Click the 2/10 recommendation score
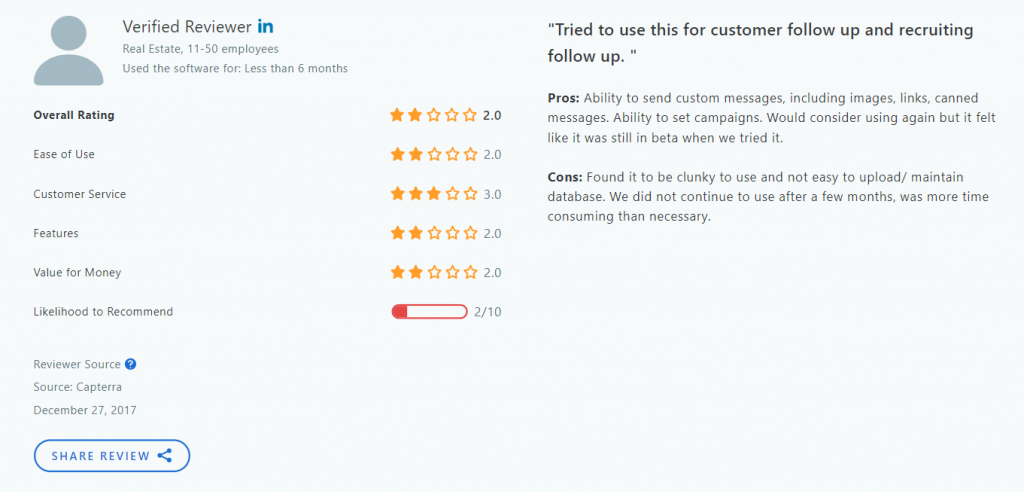This screenshot has width=1024, height=494. (488, 312)
